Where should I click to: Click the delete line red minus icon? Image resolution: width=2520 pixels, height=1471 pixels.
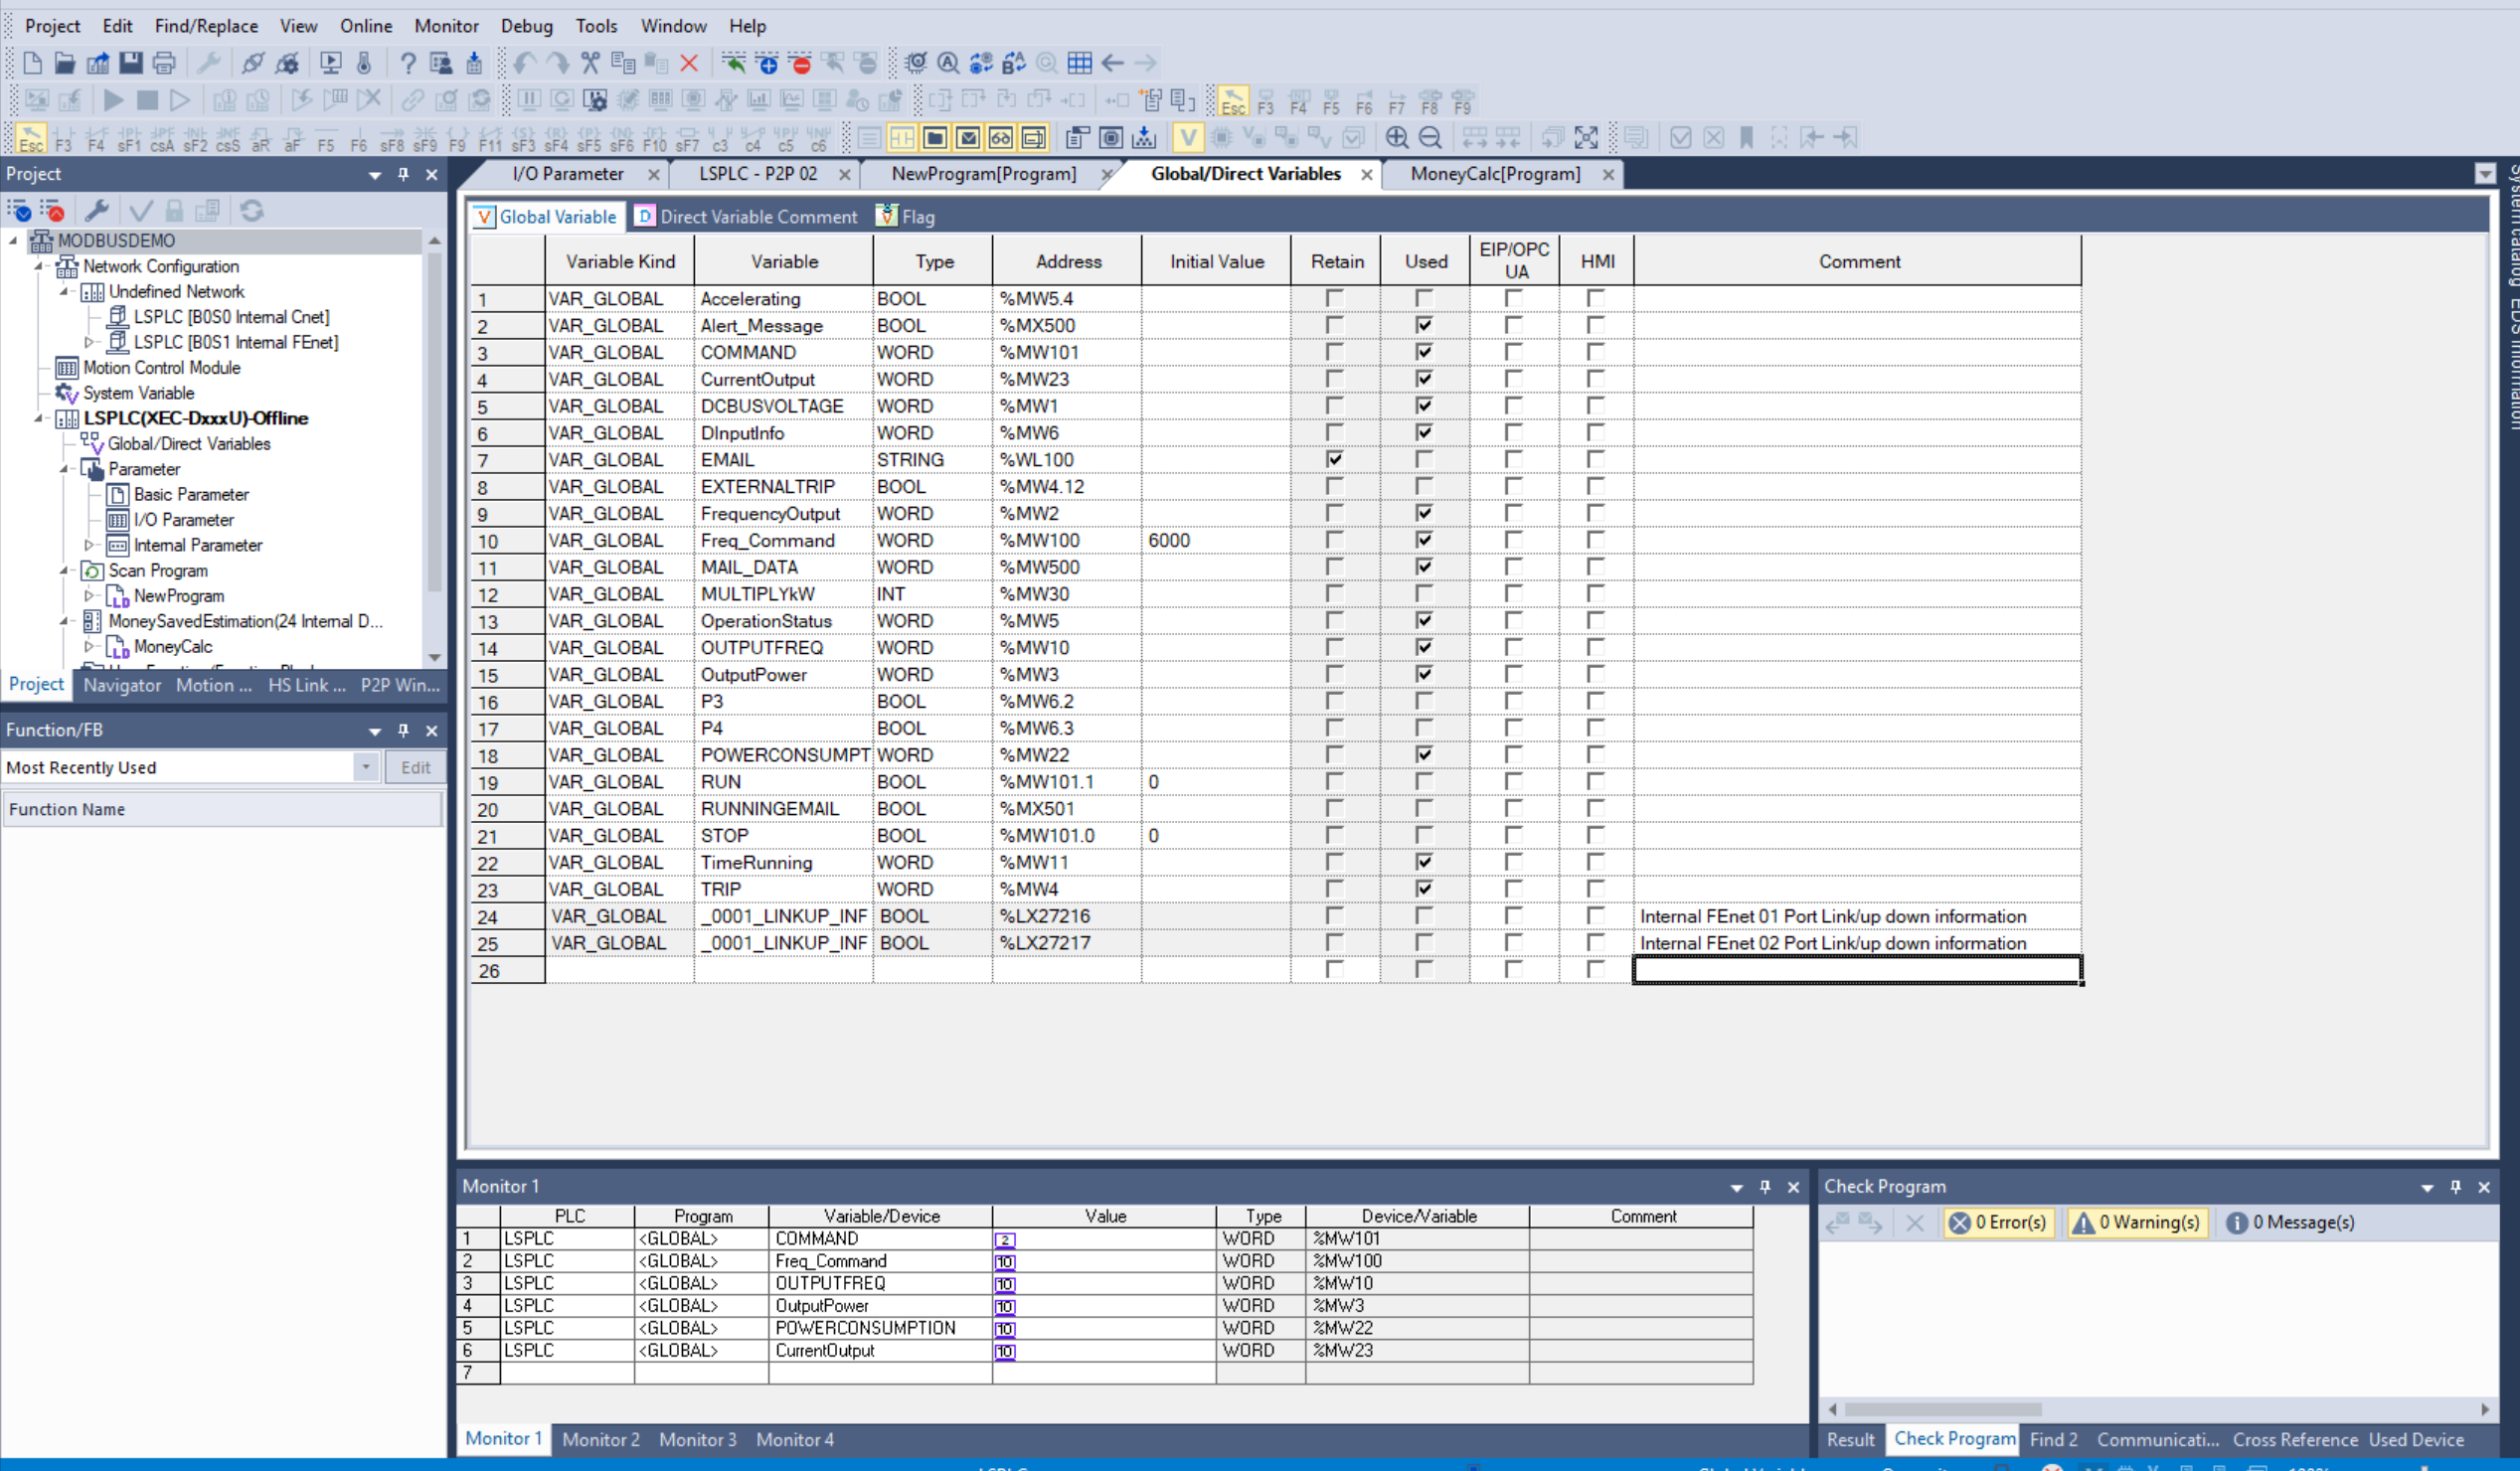800,63
